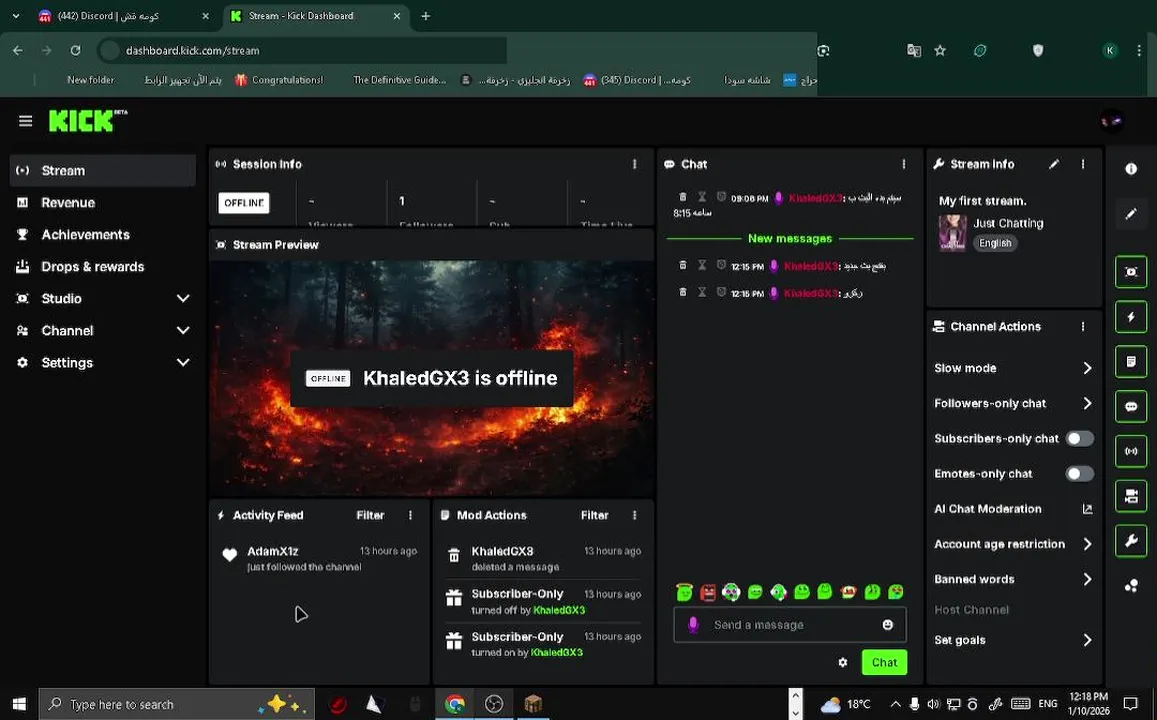The width and height of the screenshot is (1157, 720).
Task: Click Windows Start button
Action: point(19,704)
